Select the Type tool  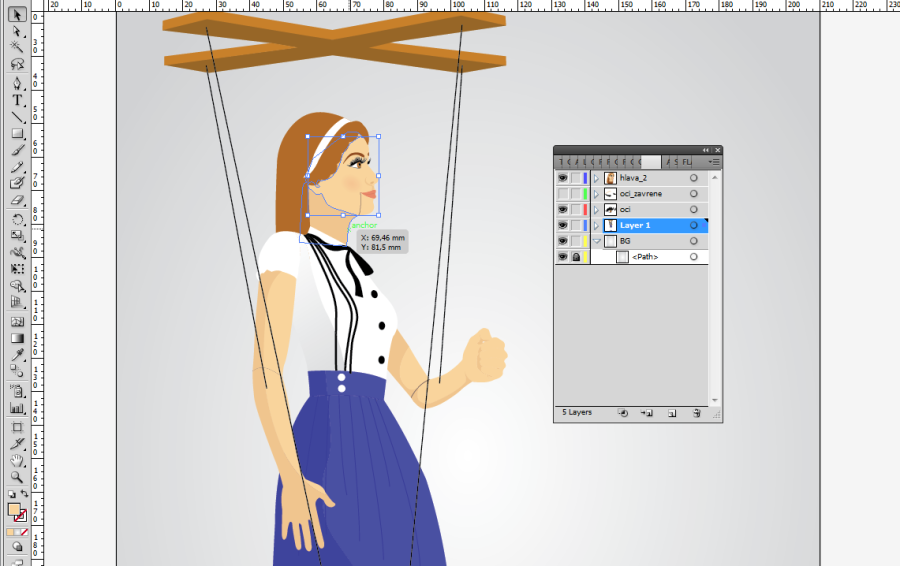pos(18,100)
